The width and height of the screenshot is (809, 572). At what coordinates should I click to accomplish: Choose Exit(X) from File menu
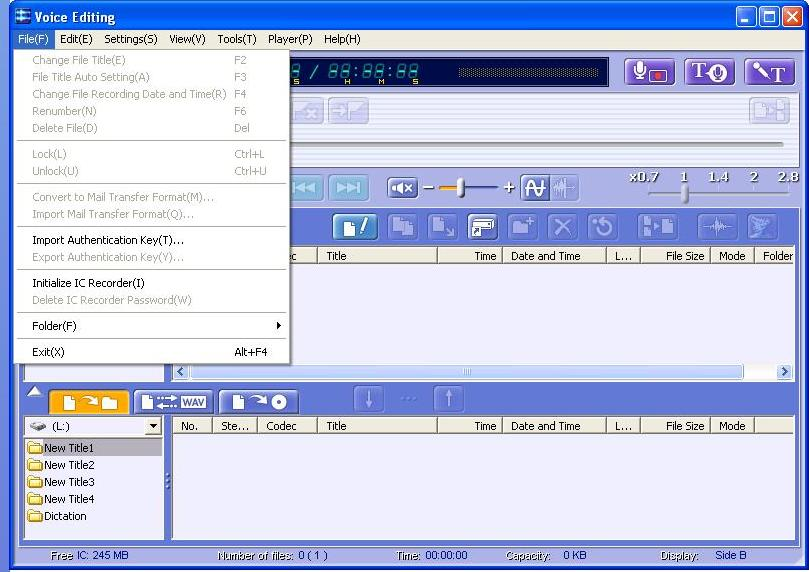153,352
